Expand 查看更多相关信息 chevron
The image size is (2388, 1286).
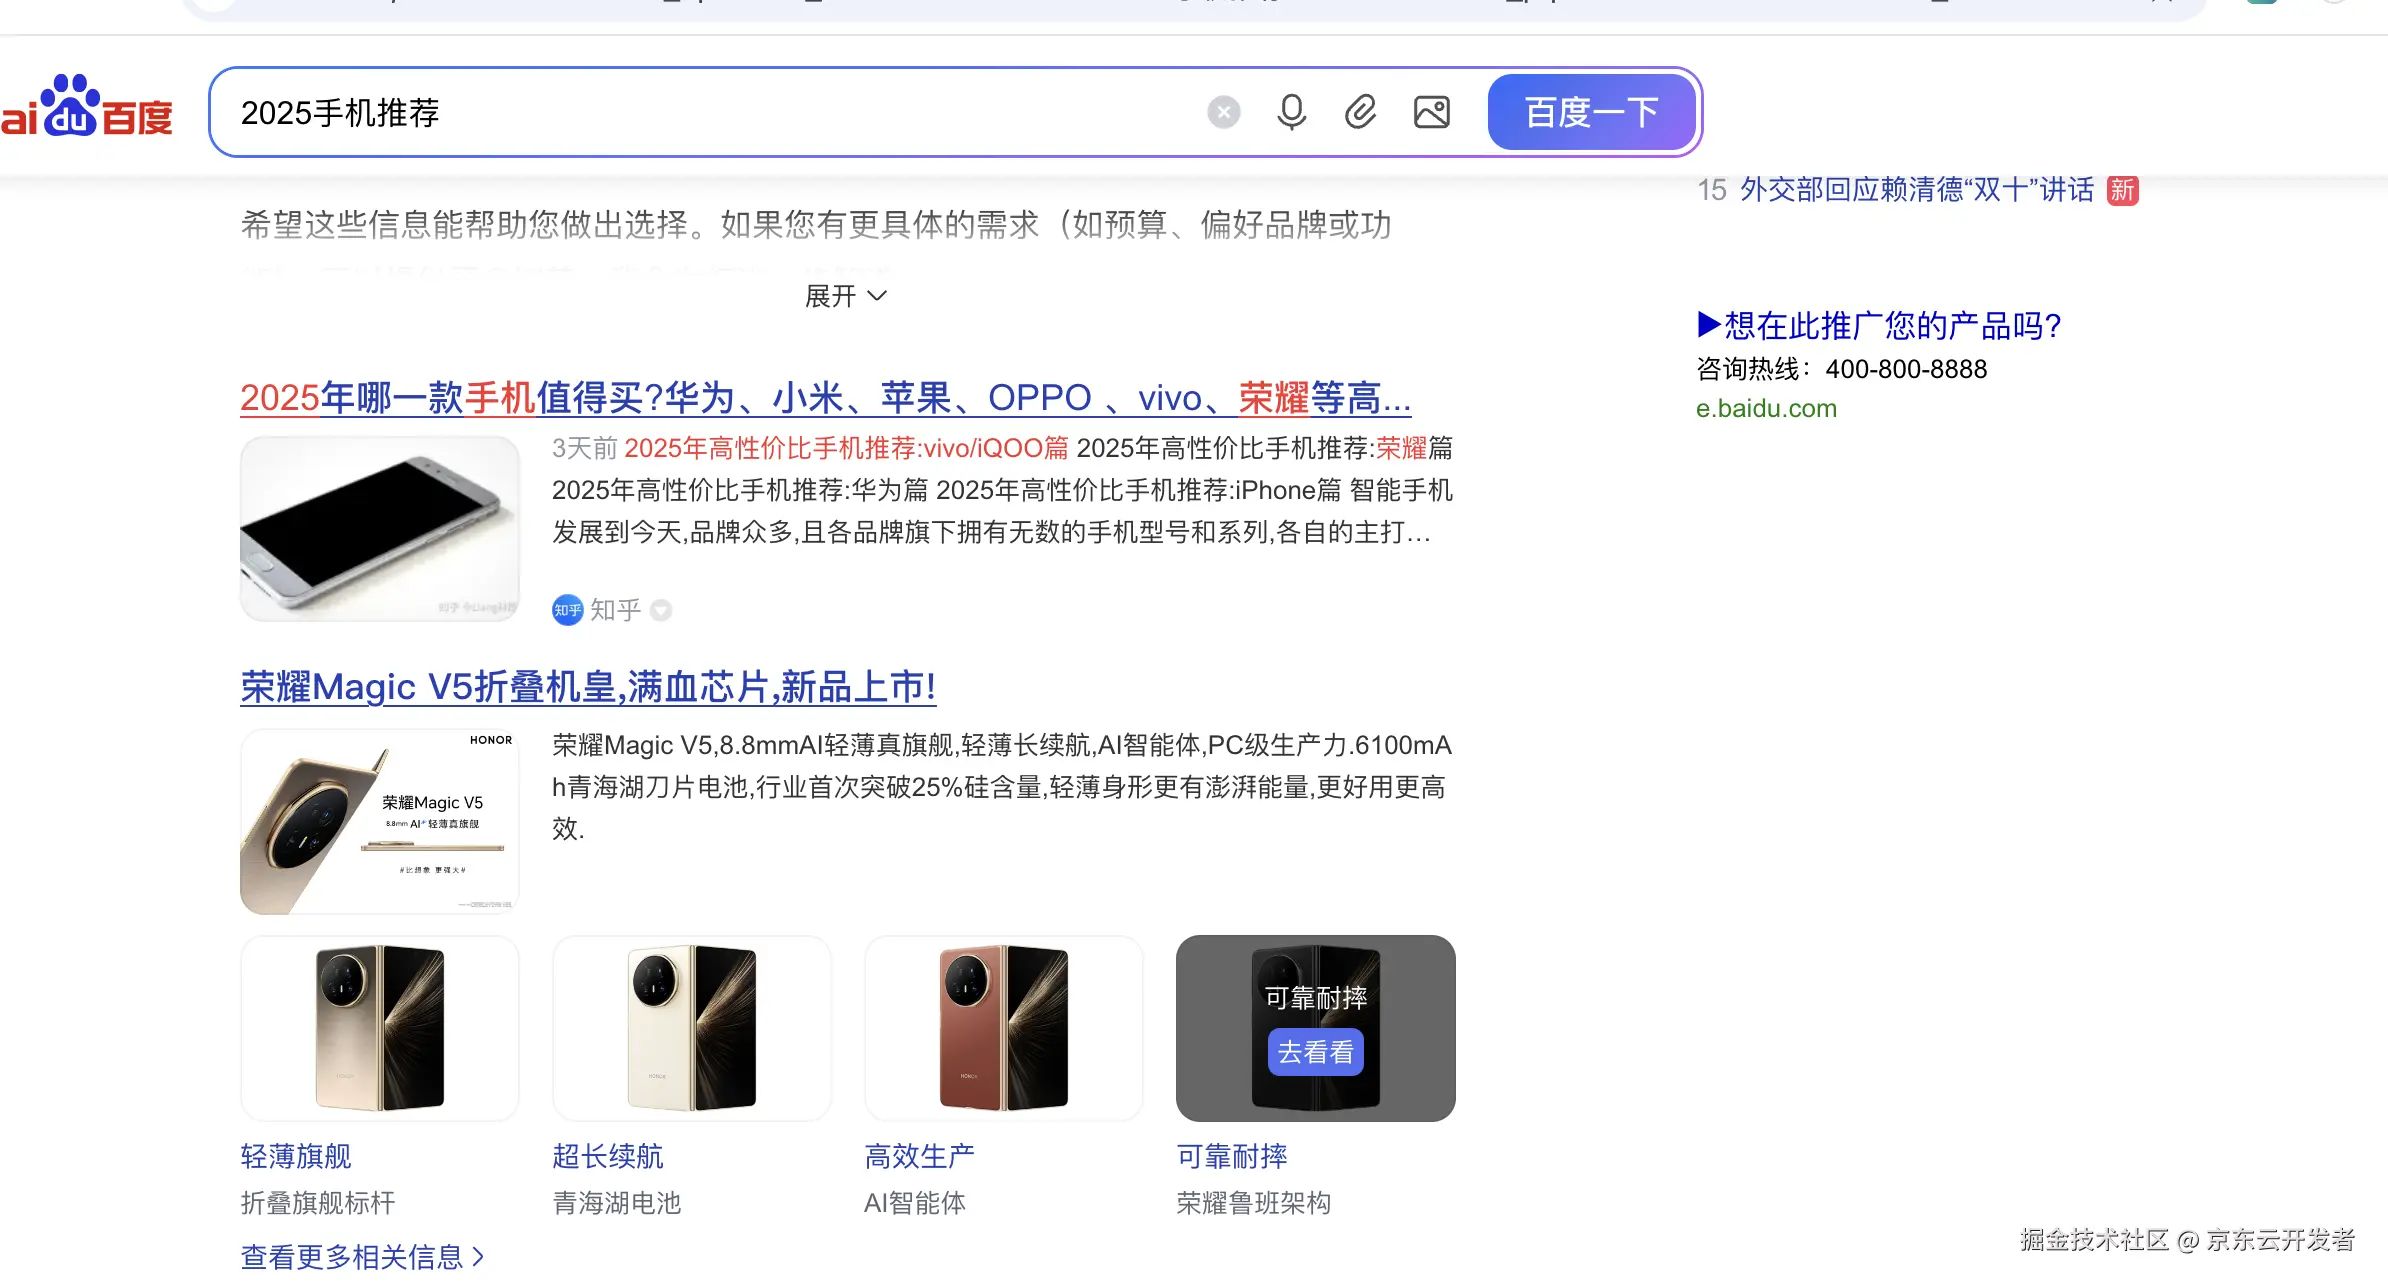point(479,1257)
